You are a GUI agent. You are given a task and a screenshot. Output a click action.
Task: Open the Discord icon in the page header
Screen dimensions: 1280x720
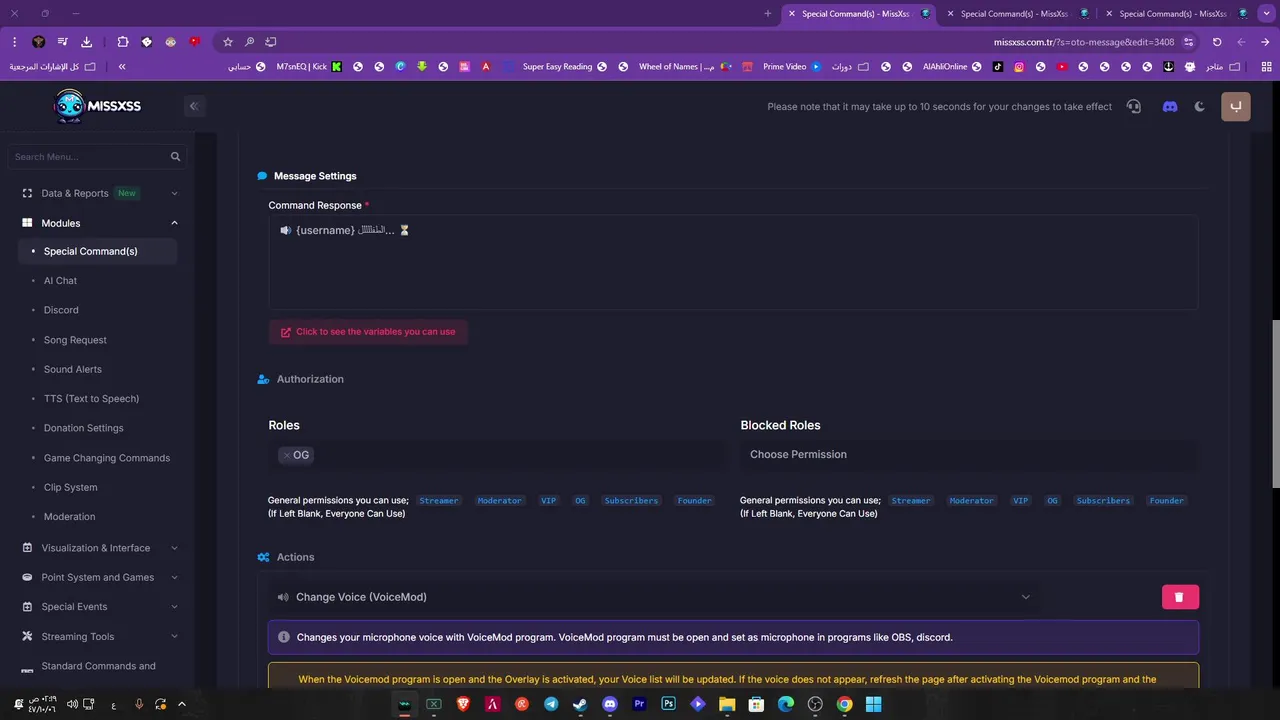tap(1170, 106)
